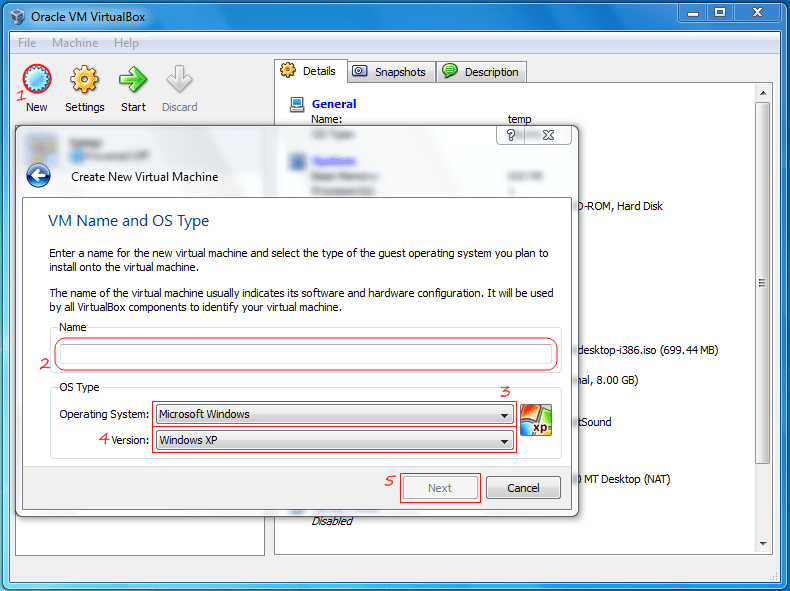This screenshot has width=790, height=591.
Task: Click the Cancel button
Action: click(x=523, y=488)
